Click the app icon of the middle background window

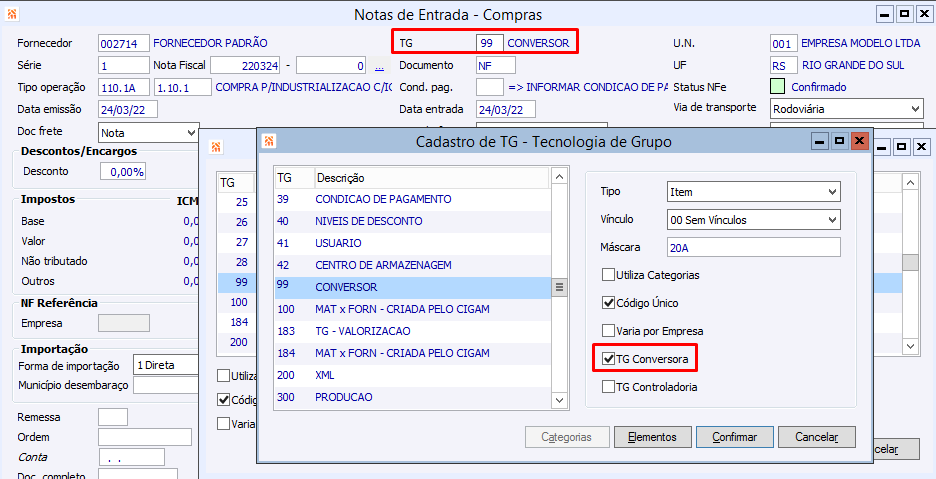pos(216,147)
